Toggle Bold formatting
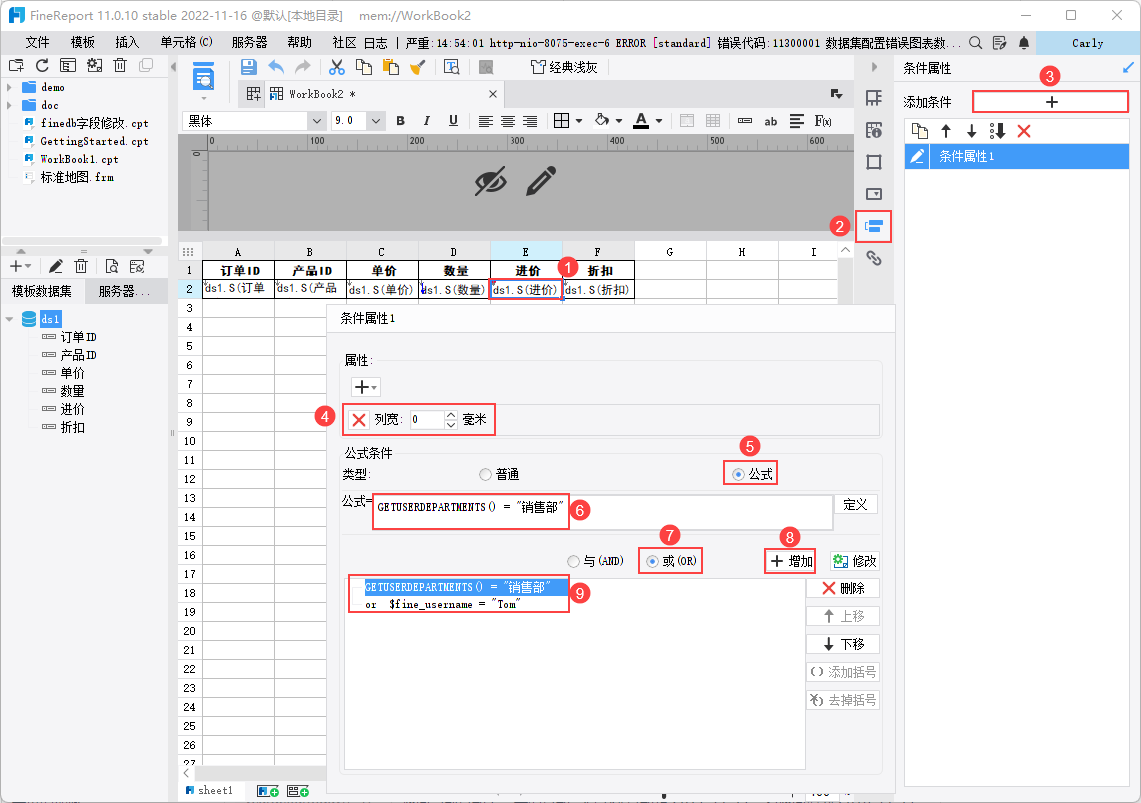 pyautogui.click(x=400, y=121)
